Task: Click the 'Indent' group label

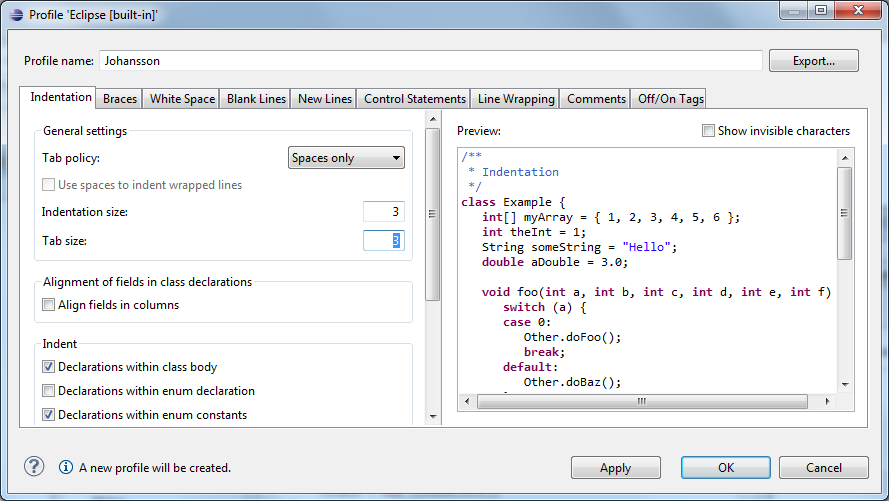Action: (x=60, y=344)
